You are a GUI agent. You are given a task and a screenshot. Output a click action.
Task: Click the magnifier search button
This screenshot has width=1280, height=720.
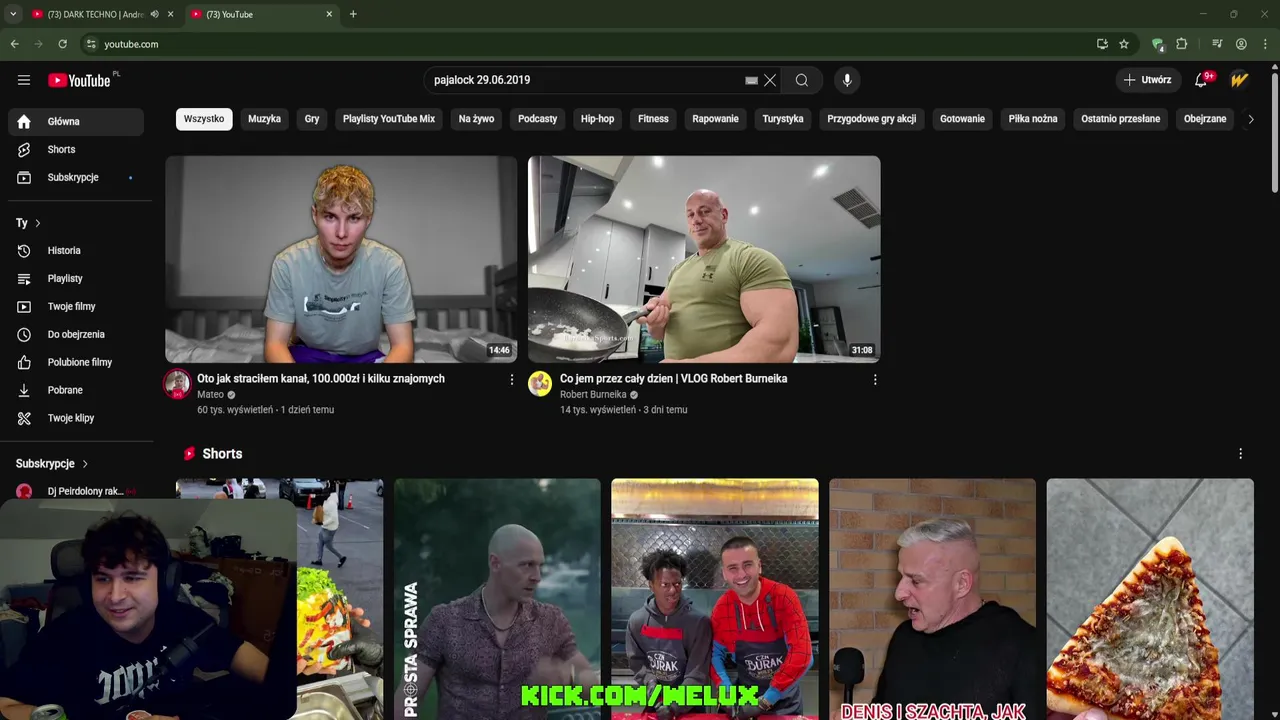pos(802,80)
